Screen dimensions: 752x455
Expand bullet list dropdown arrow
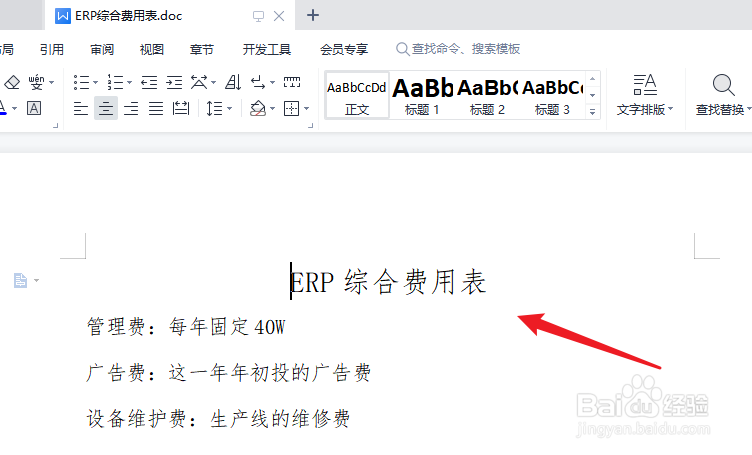pyautogui.click(x=95, y=82)
